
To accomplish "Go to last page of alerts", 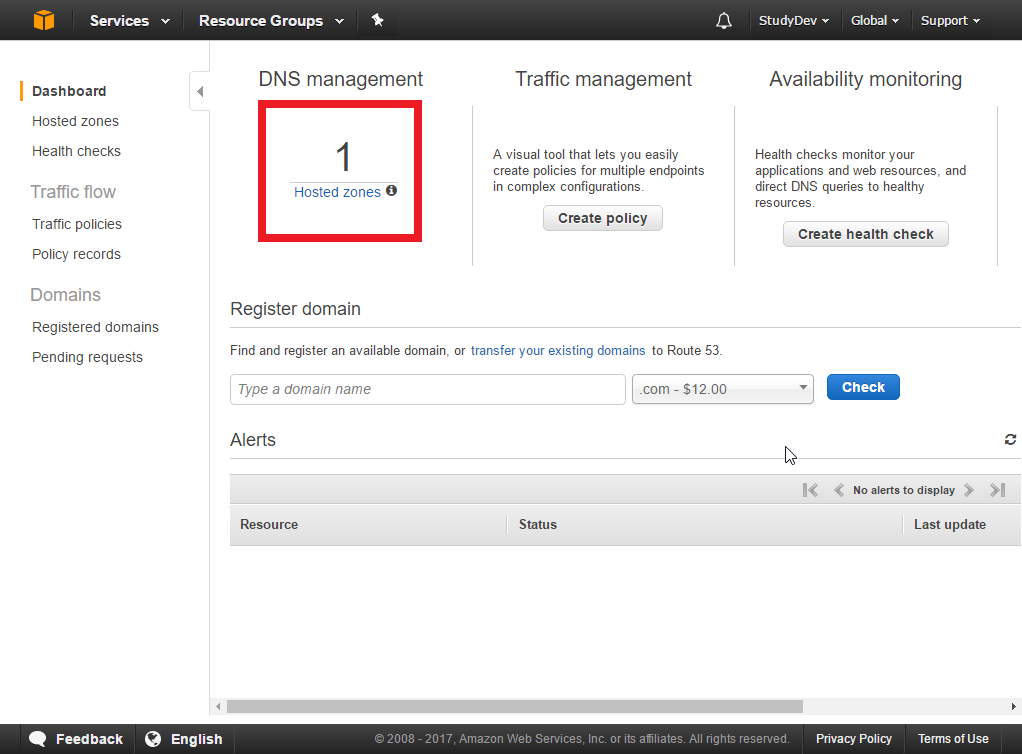I will (x=997, y=490).
